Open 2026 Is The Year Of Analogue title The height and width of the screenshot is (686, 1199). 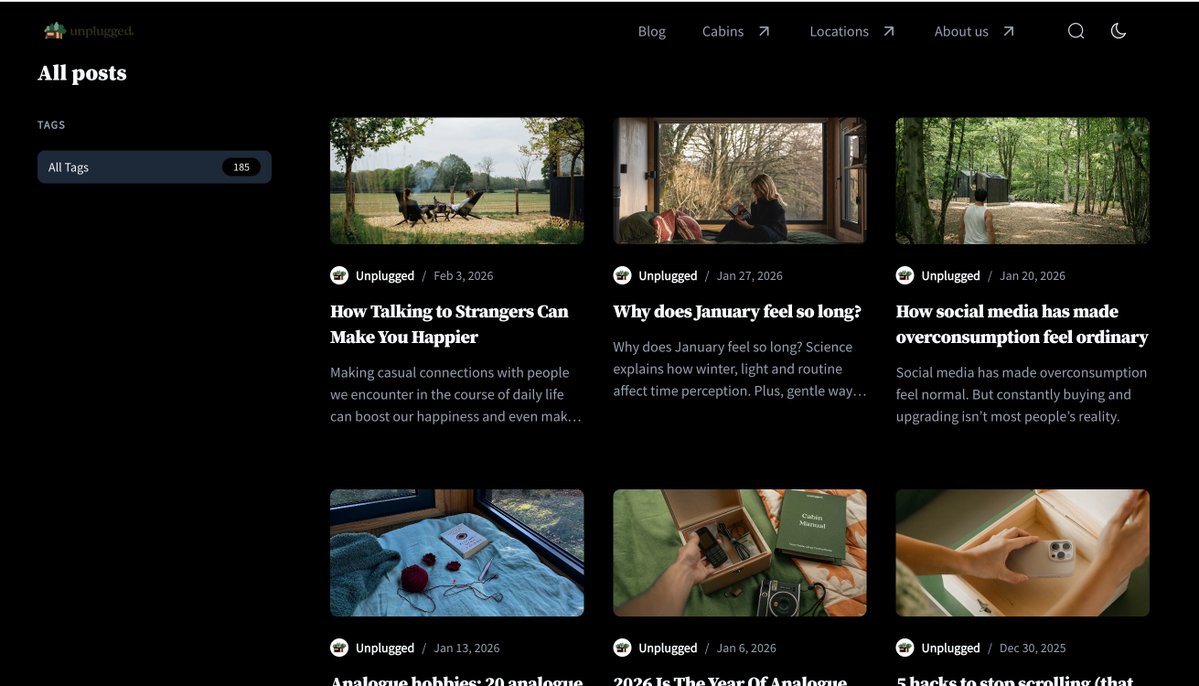[x=730, y=680]
